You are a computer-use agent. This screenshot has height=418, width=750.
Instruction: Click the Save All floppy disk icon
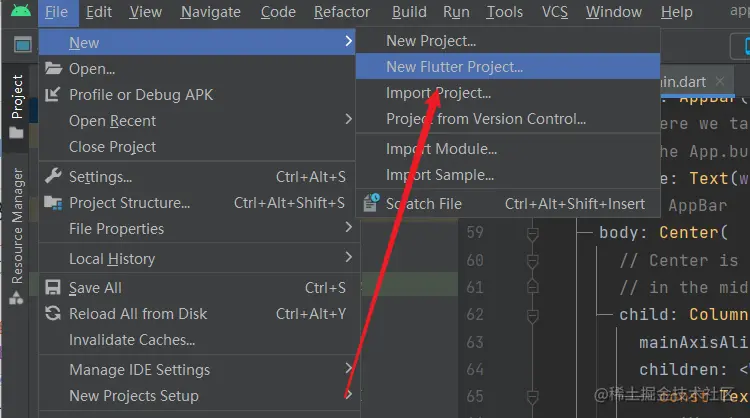point(53,287)
